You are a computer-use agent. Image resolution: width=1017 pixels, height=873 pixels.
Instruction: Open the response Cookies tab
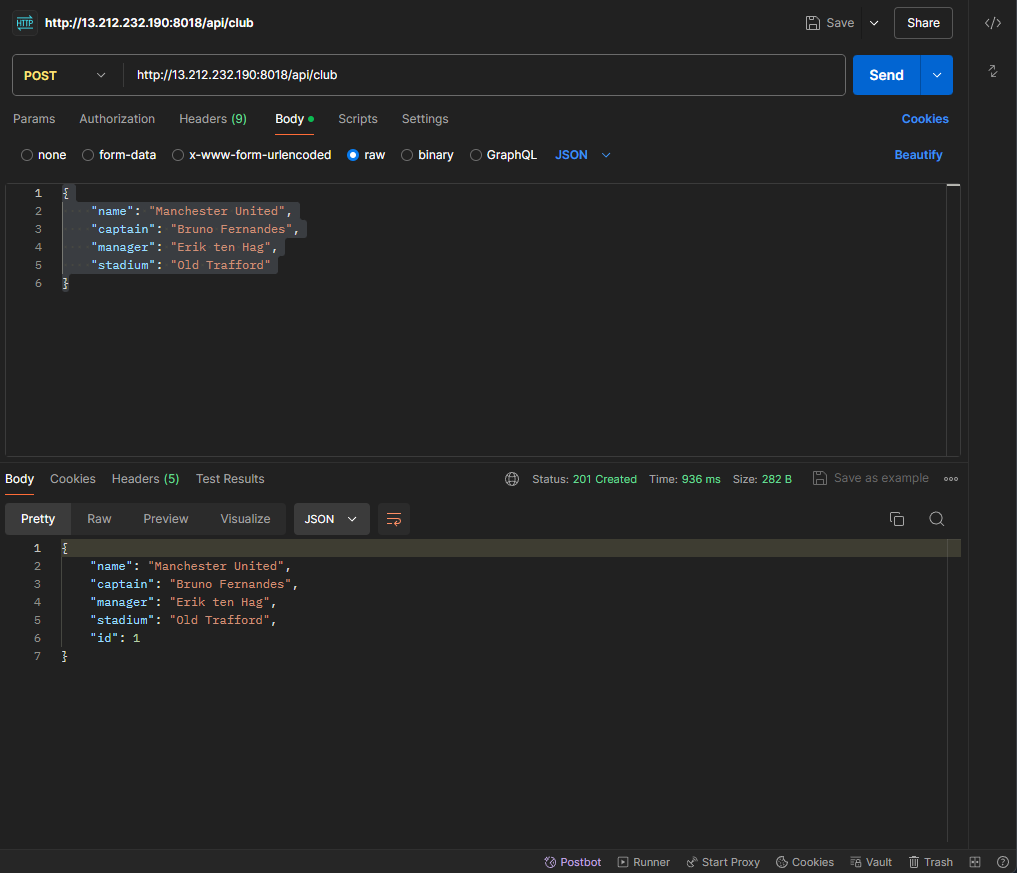tap(73, 479)
